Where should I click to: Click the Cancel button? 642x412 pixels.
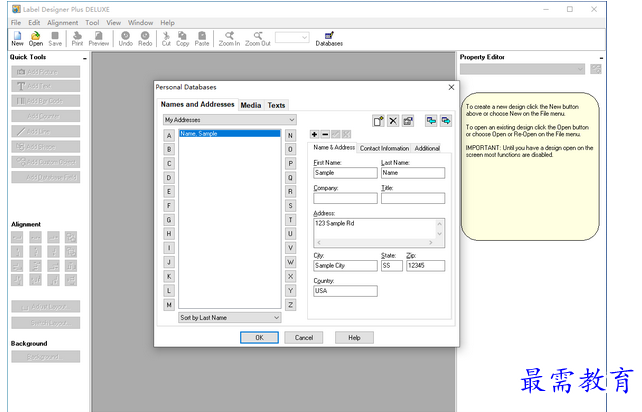[x=304, y=337]
